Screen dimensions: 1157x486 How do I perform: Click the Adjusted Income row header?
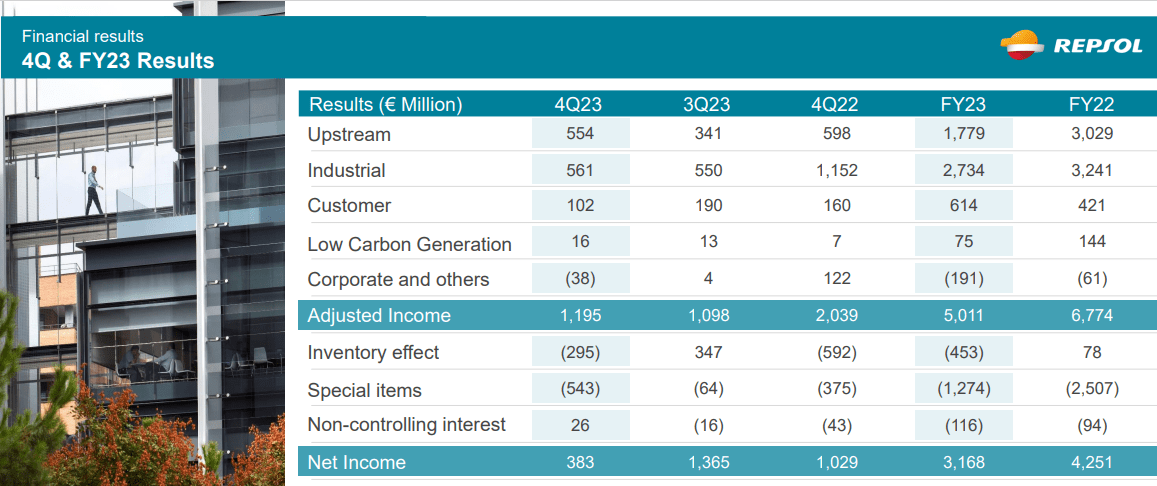[379, 316]
